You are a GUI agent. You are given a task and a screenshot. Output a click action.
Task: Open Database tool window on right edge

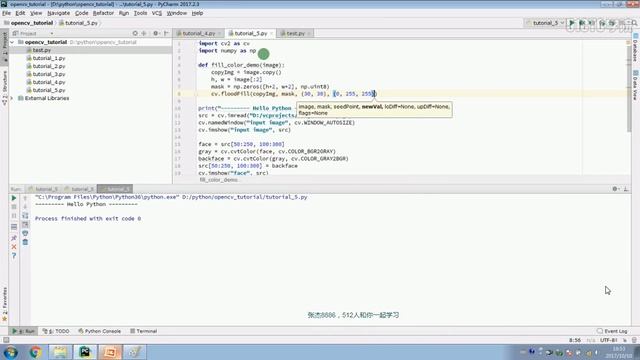[x=636, y=48]
